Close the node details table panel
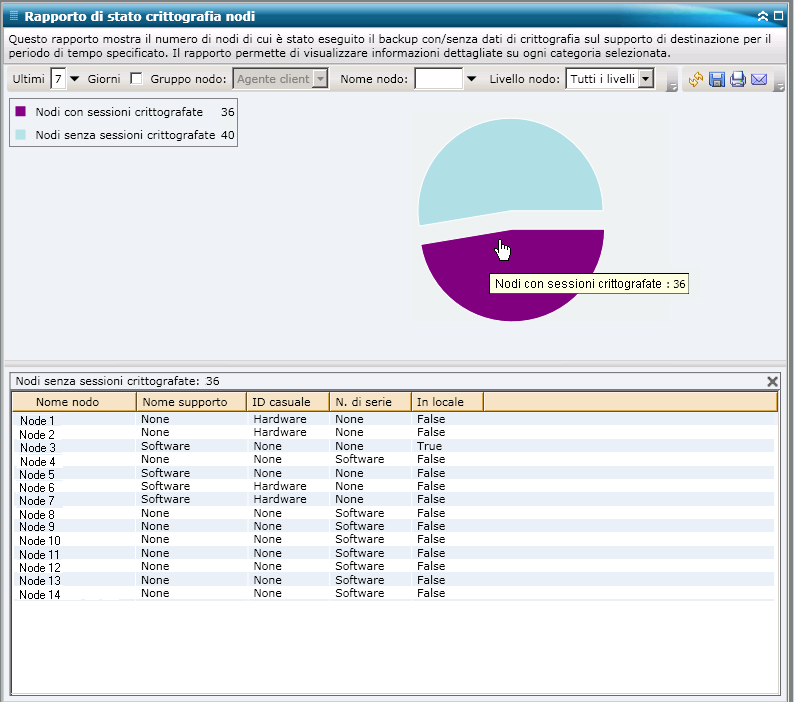 pos(772,381)
